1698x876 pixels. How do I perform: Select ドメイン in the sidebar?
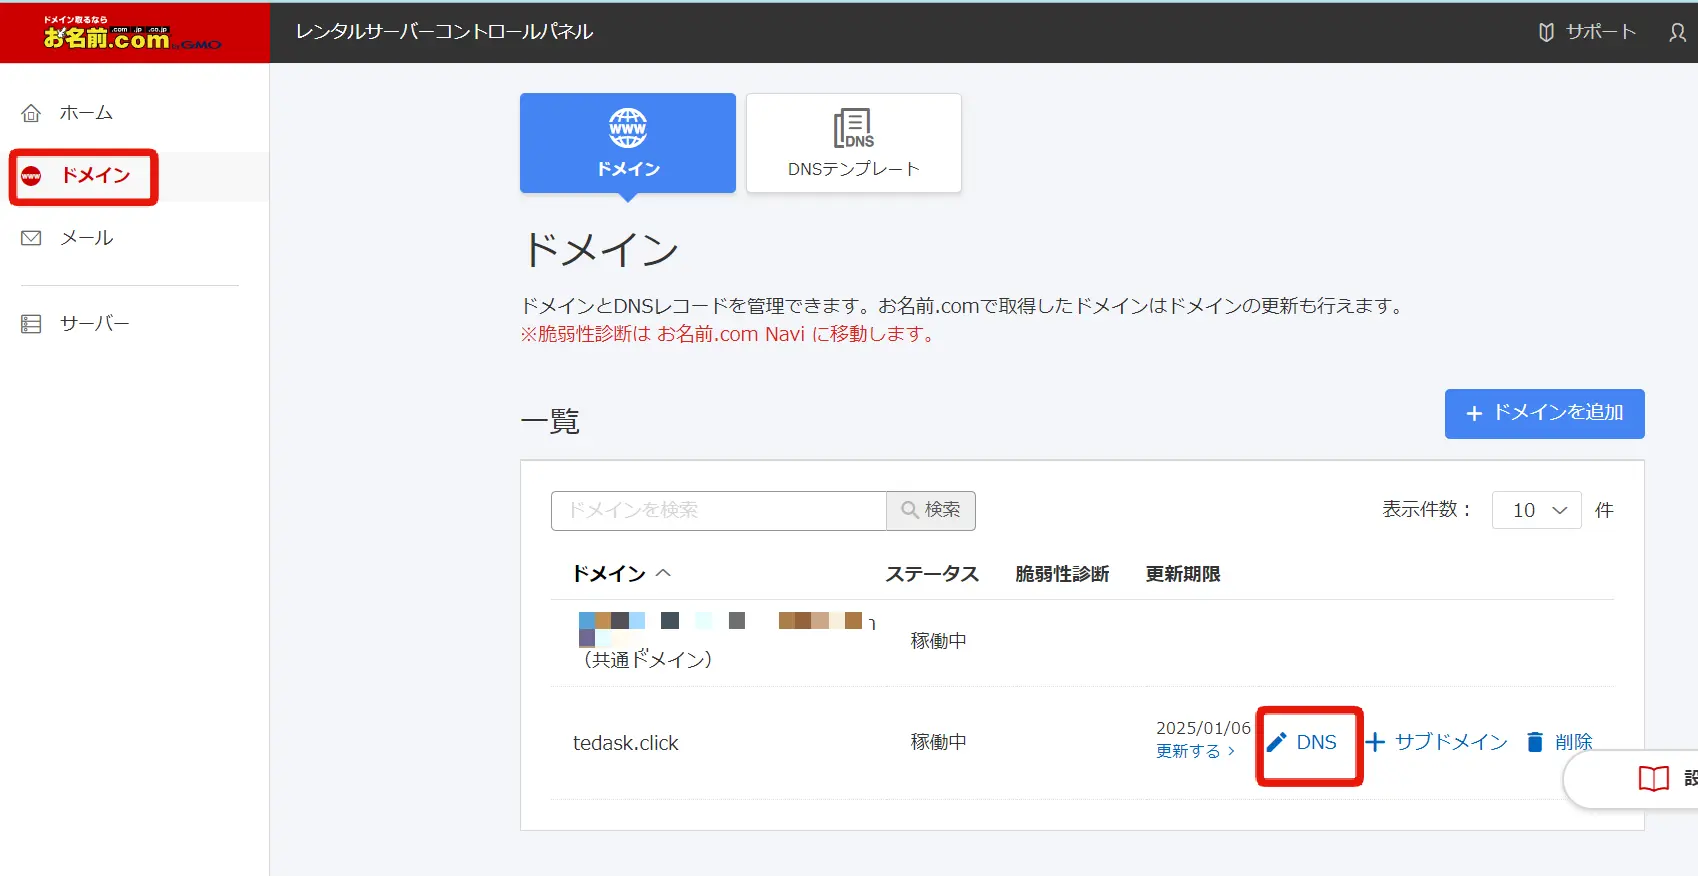click(x=95, y=176)
